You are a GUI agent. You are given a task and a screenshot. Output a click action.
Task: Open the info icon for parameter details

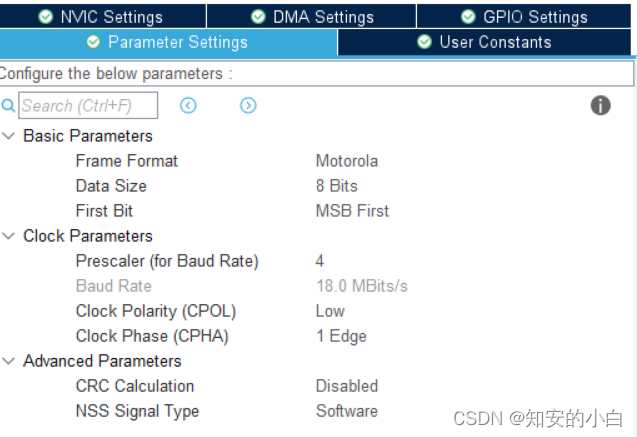[600, 106]
